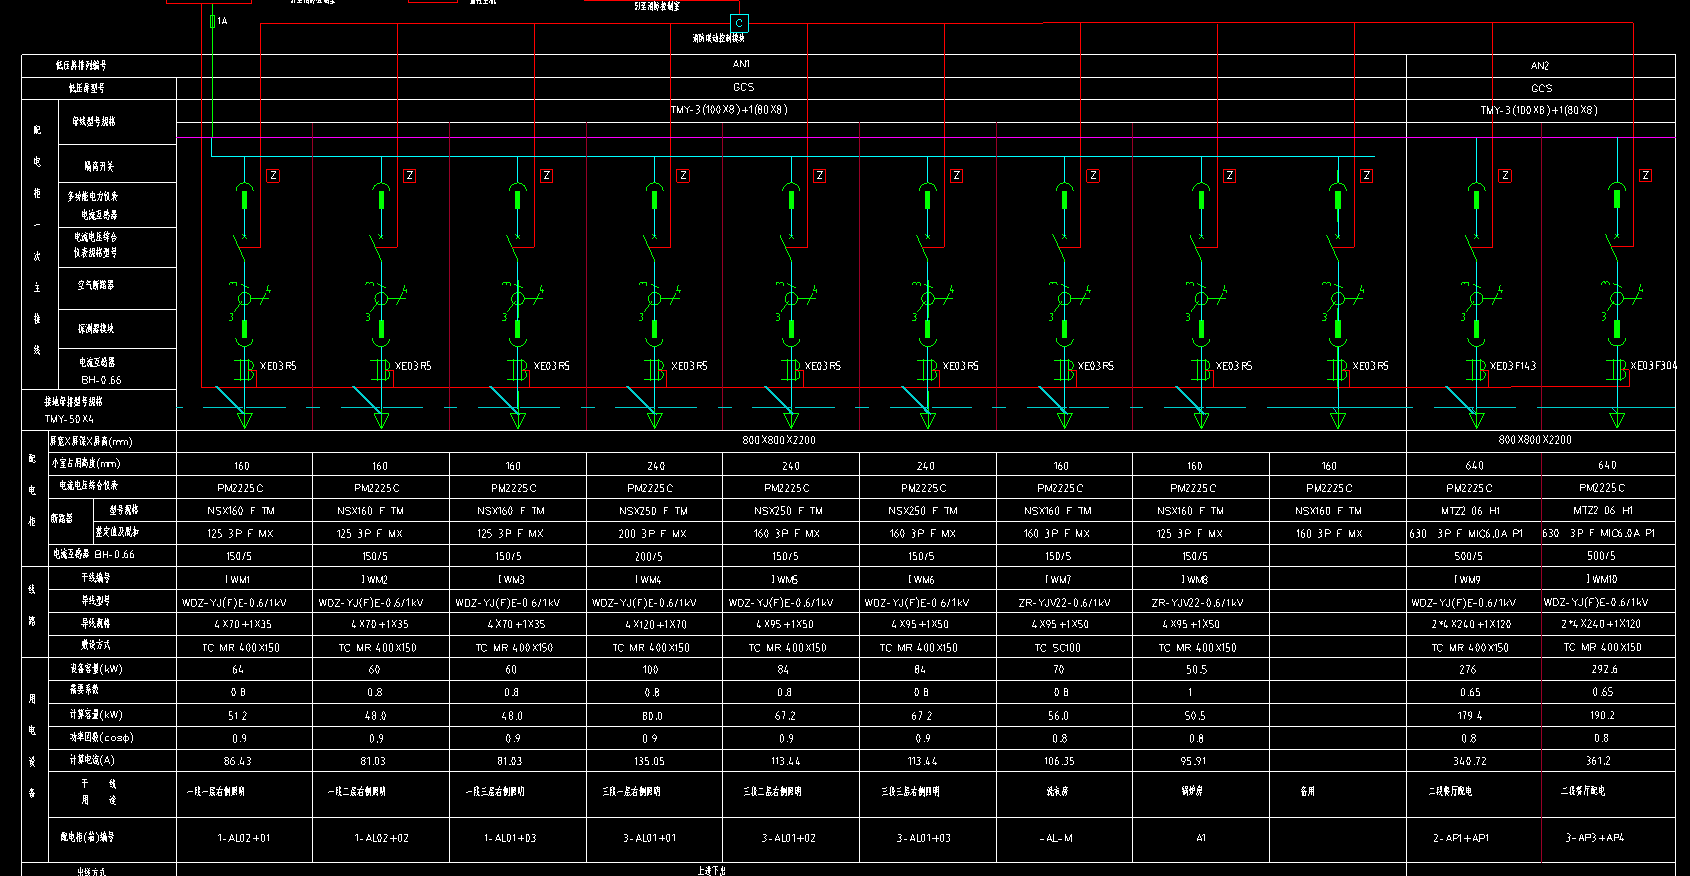Click the 200/5 current transformer cell
This screenshot has height=876, width=1690.
click(x=648, y=557)
